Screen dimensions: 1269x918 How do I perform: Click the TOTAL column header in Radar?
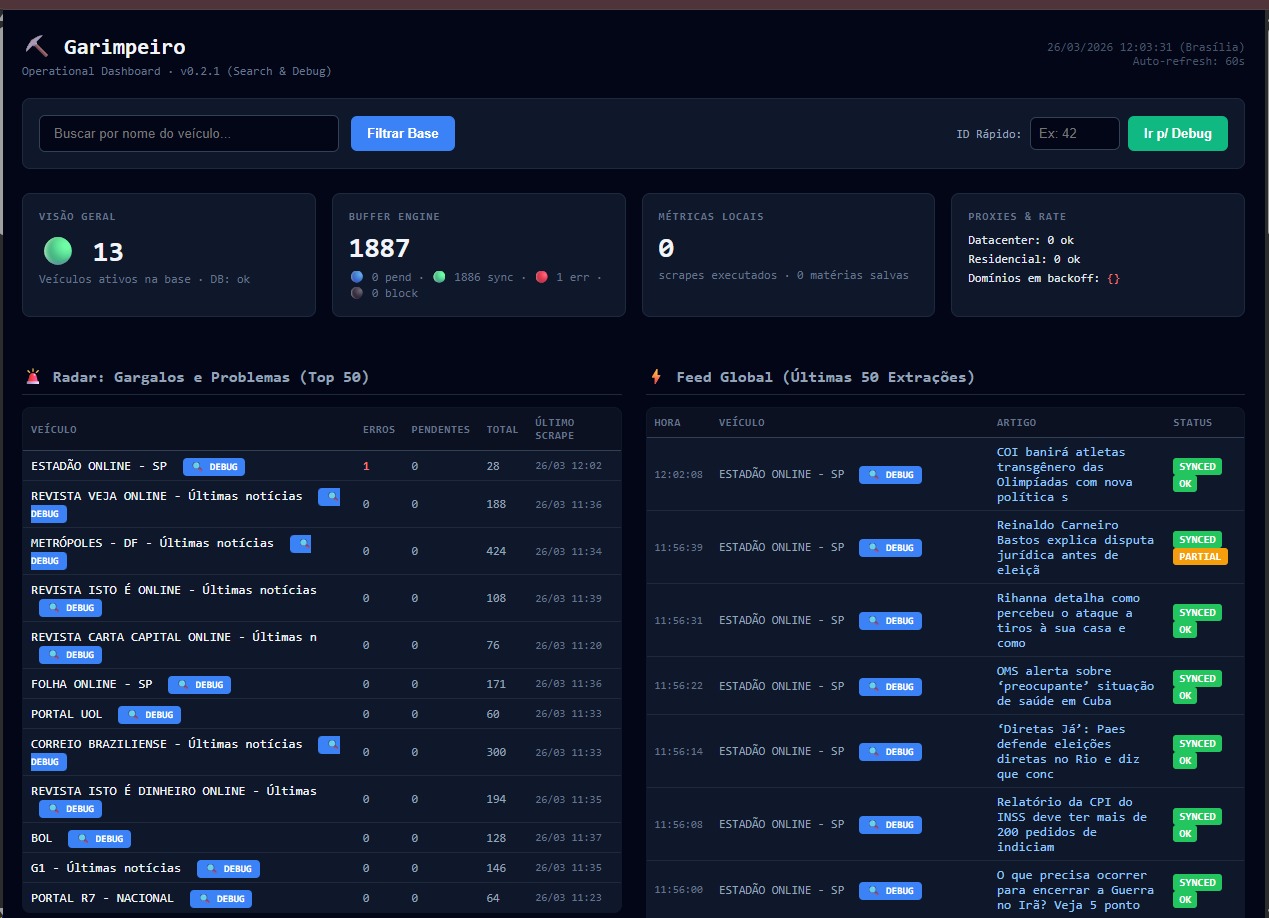[502, 430]
